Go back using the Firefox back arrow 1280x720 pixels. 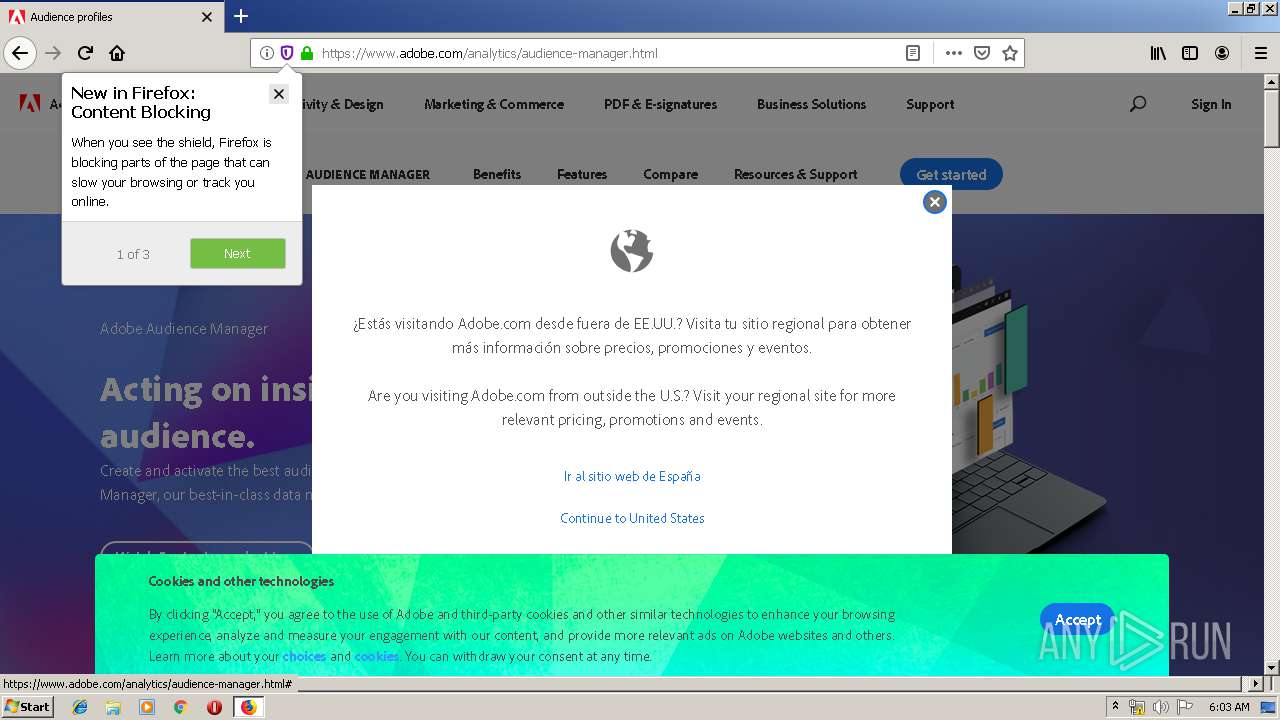coord(20,53)
